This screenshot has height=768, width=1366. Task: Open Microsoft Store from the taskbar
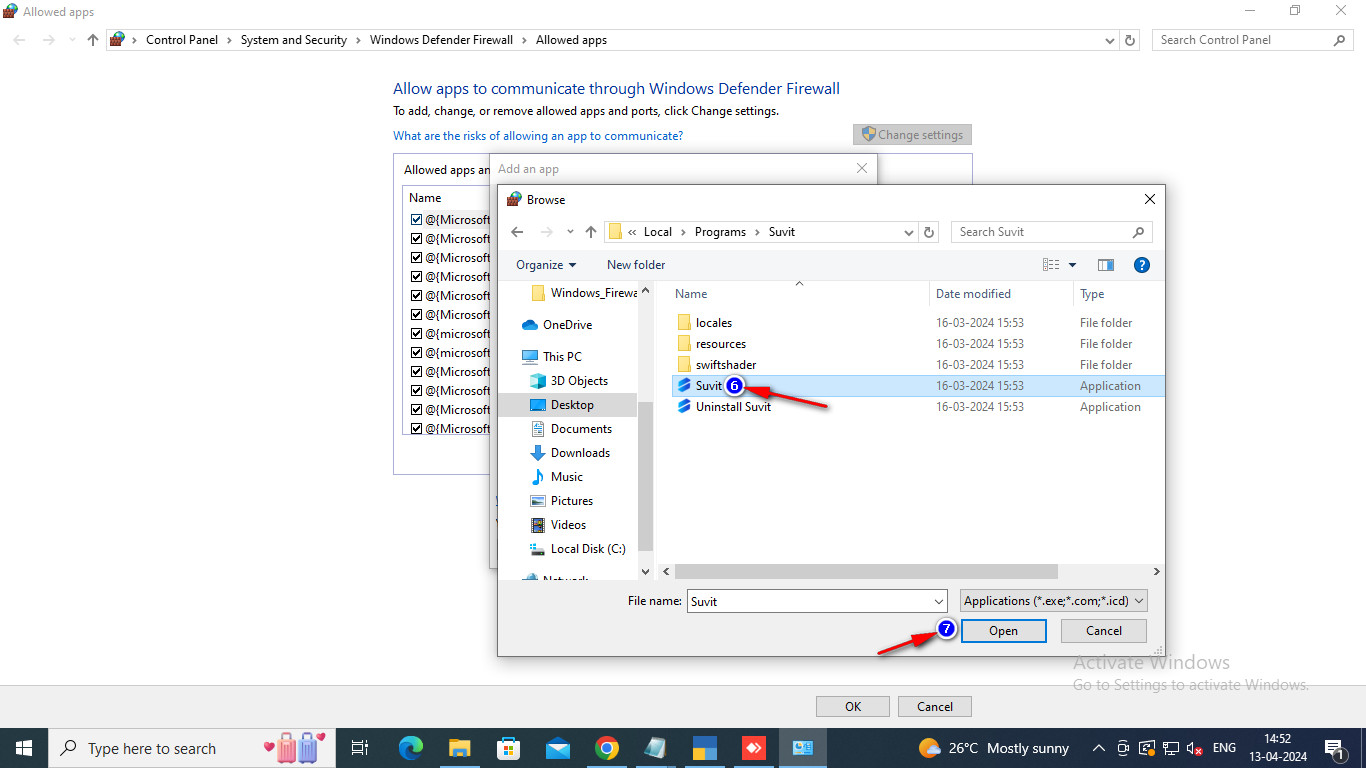[509, 748]
